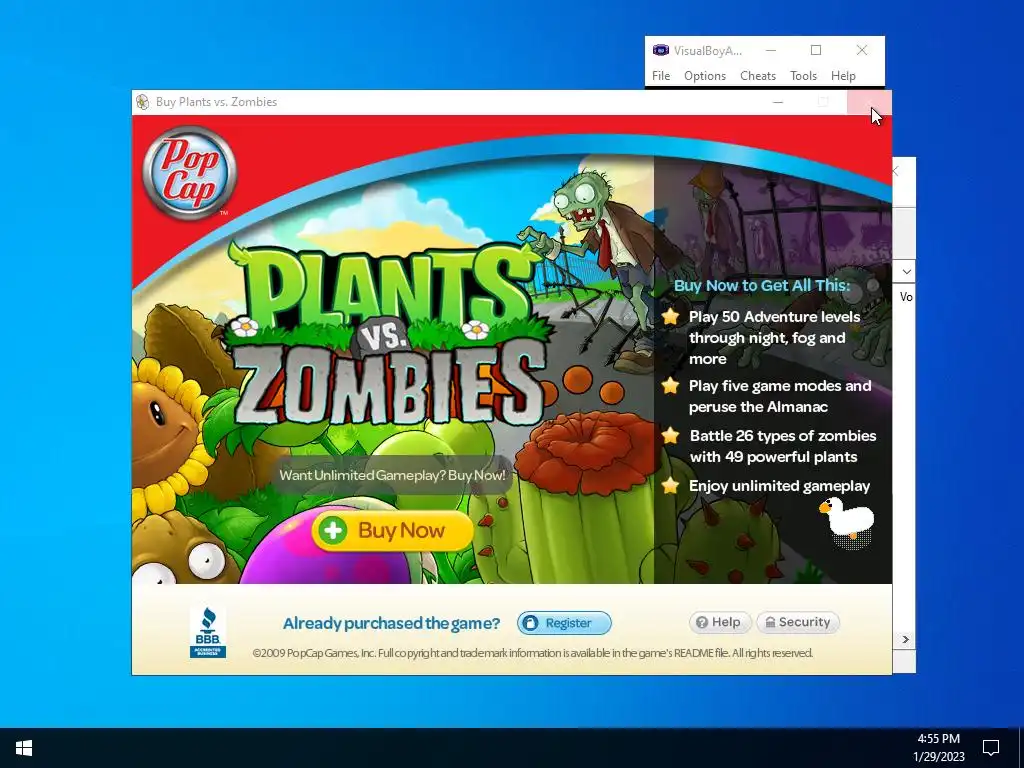Open the Action Center notifications icon
The image size is (1024, 768).
click(991, 748)
